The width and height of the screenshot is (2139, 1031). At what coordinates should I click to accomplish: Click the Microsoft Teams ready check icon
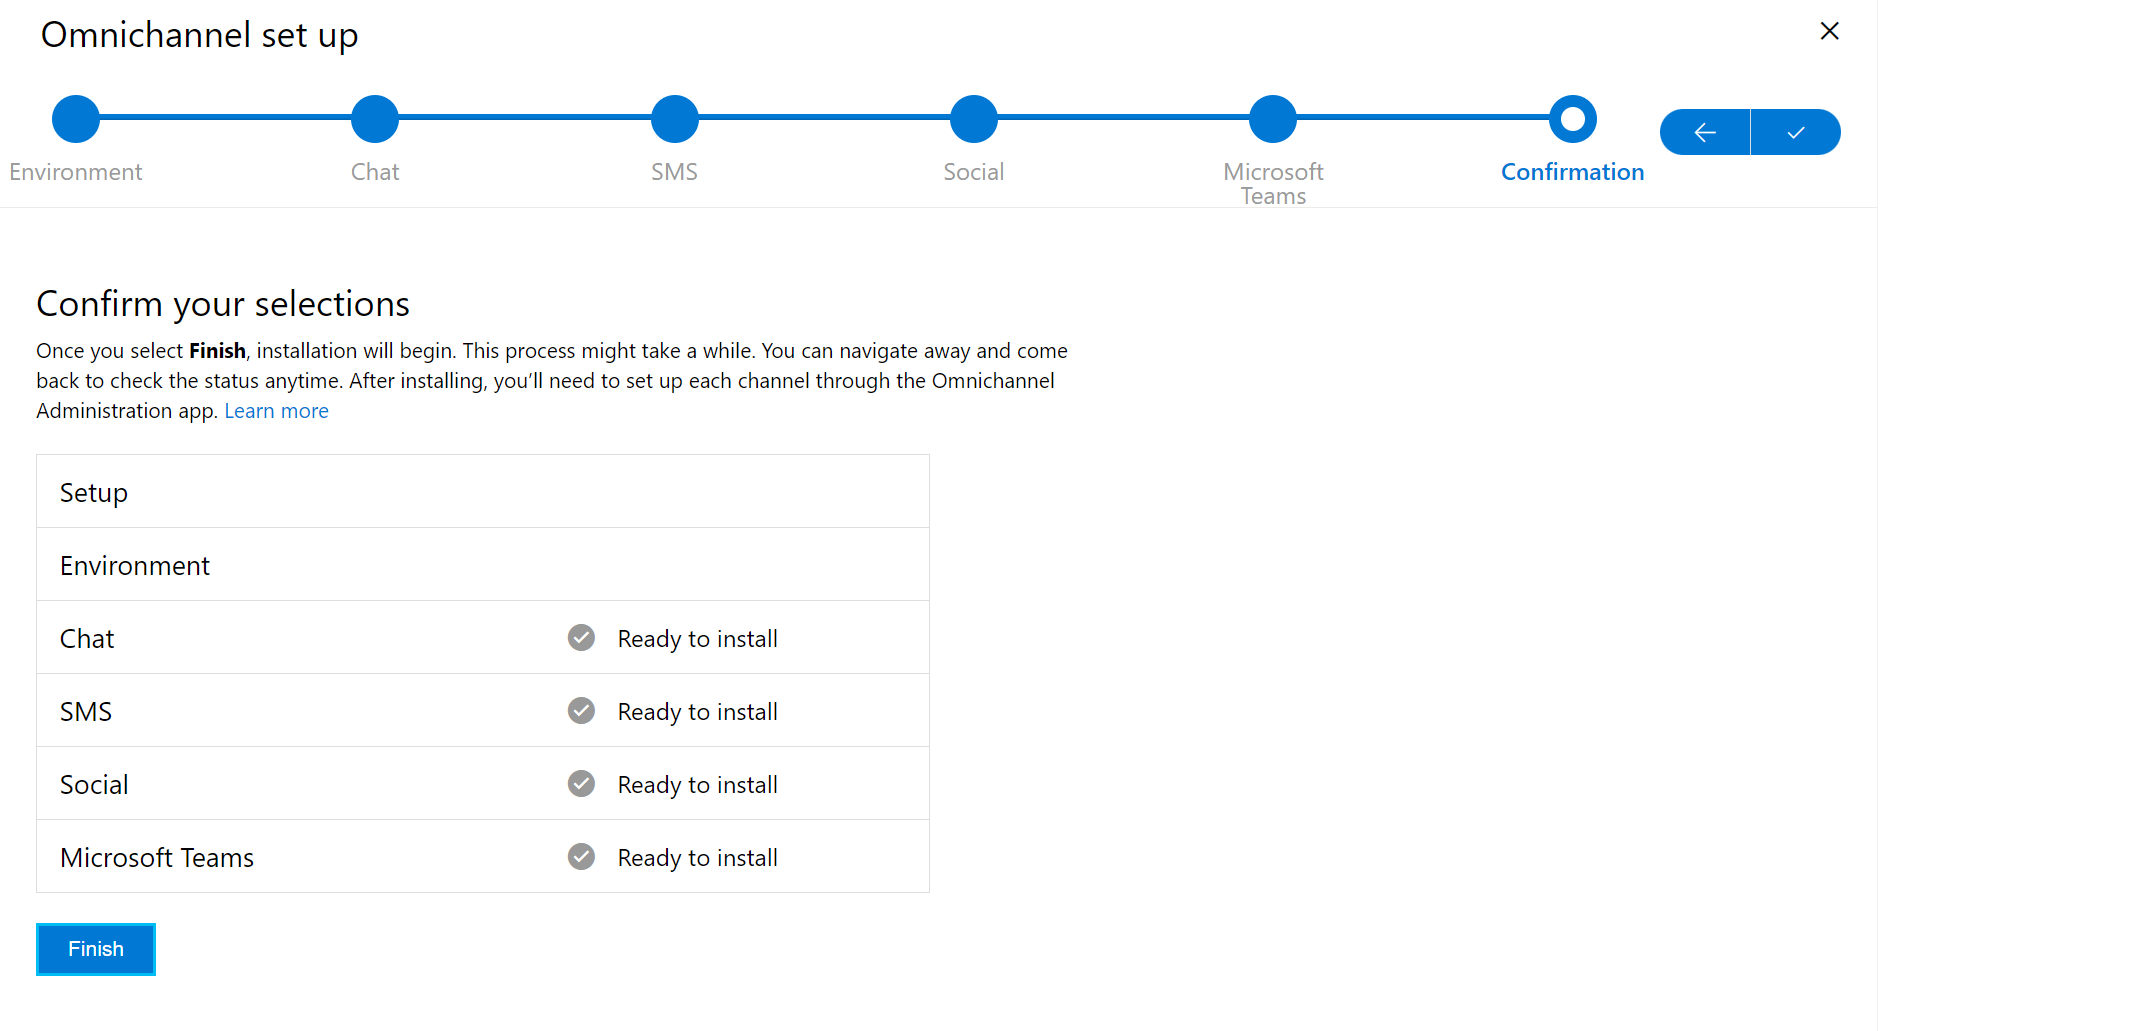pos(581,857)
